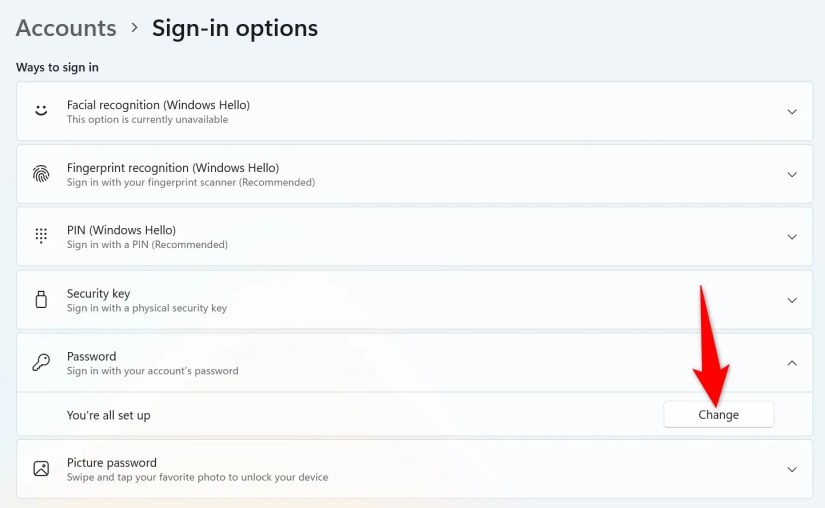This screenshot has height=508, width=825.
Task: Open the PIN (Windows Hello) title
Action: 121,230
